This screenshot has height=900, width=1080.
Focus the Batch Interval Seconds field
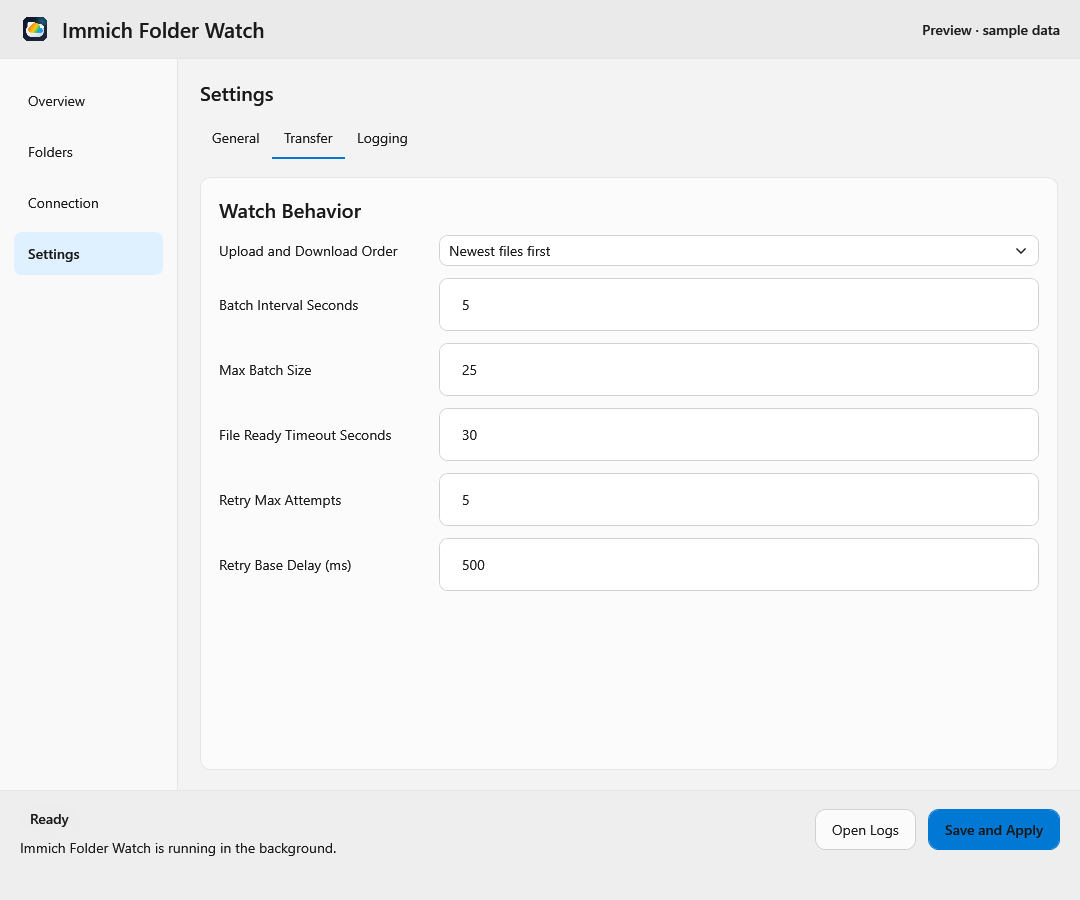[738, 305]
